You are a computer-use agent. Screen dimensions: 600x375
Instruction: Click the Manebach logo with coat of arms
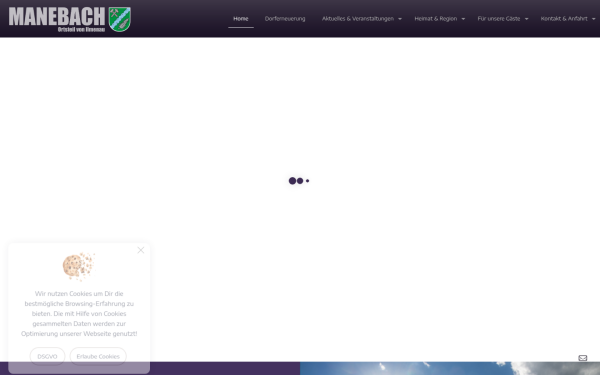point(70,19)
